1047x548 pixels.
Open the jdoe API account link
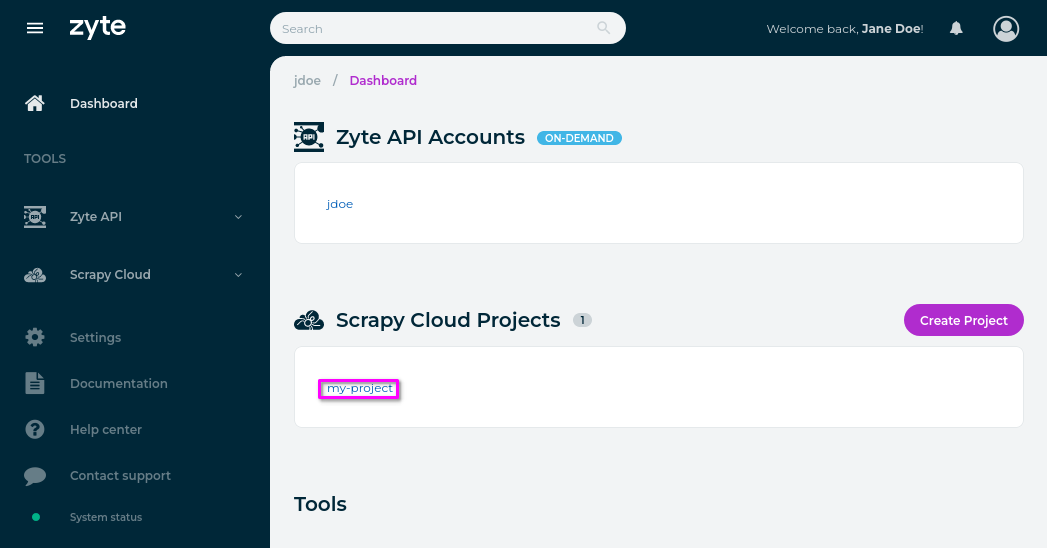339,204
